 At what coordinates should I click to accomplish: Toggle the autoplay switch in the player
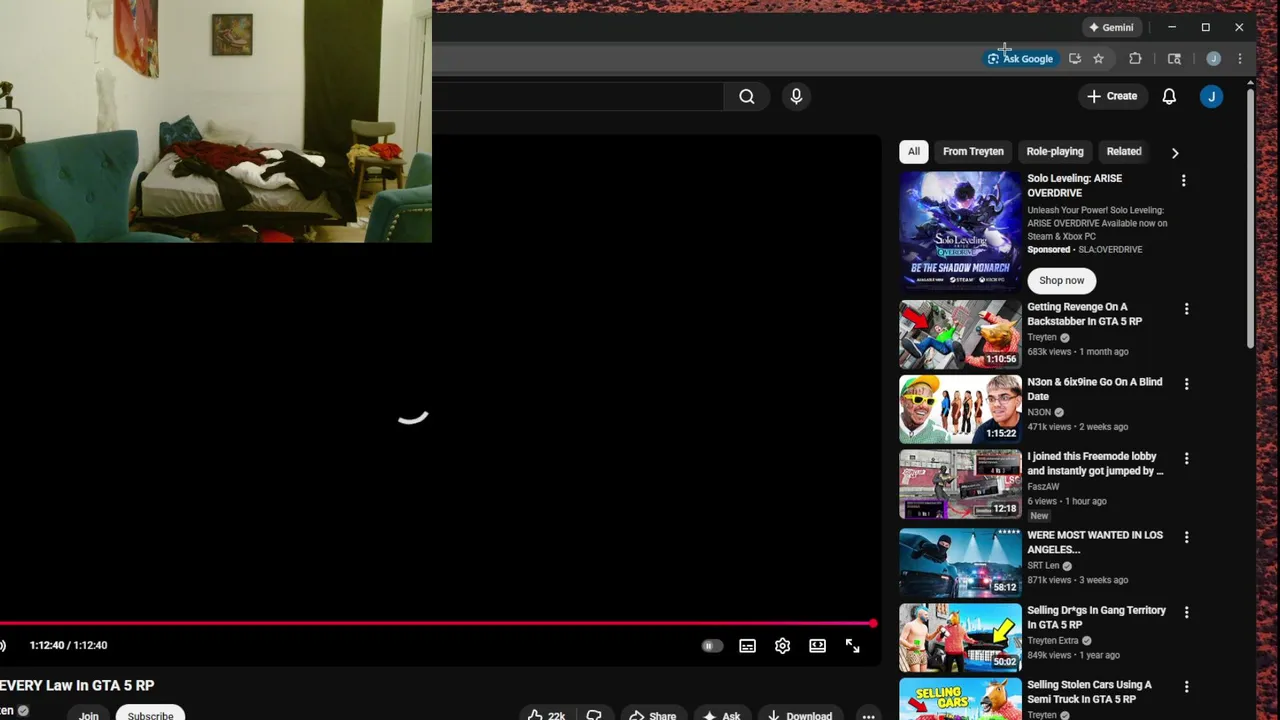pos(712,646)
